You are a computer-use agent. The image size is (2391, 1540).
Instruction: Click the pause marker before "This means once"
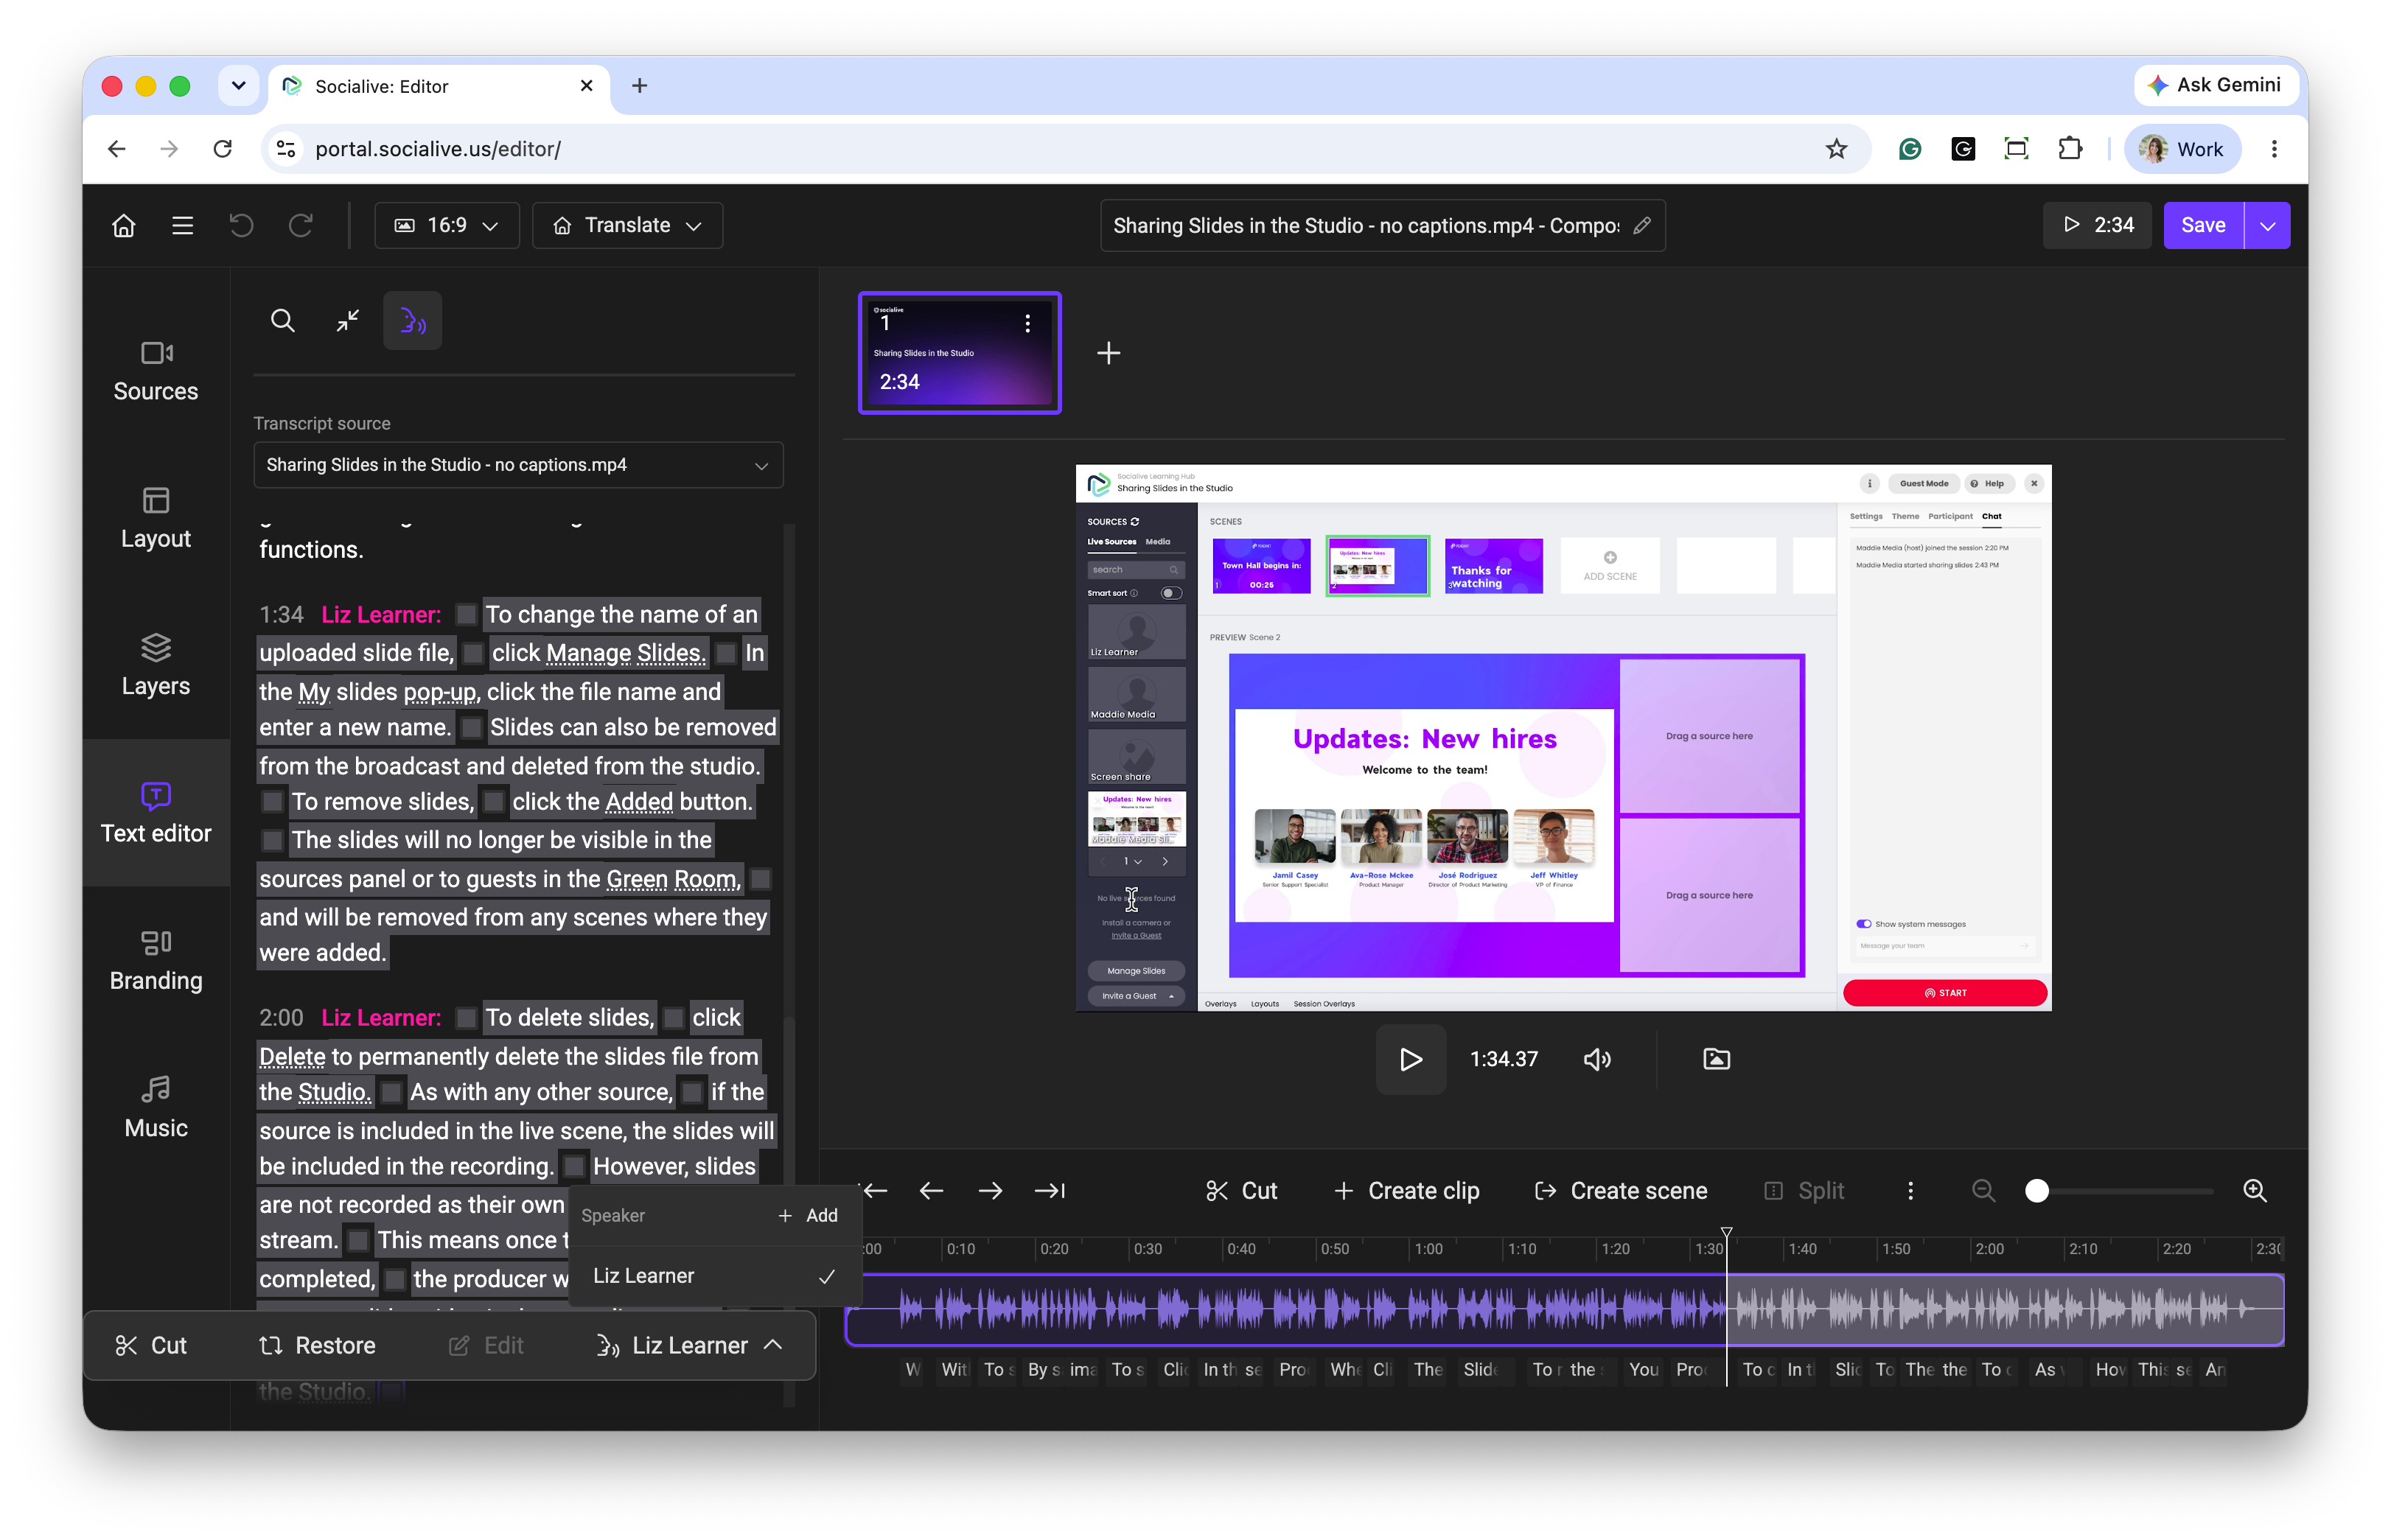pyautogui.click(x=358, y=1241)
